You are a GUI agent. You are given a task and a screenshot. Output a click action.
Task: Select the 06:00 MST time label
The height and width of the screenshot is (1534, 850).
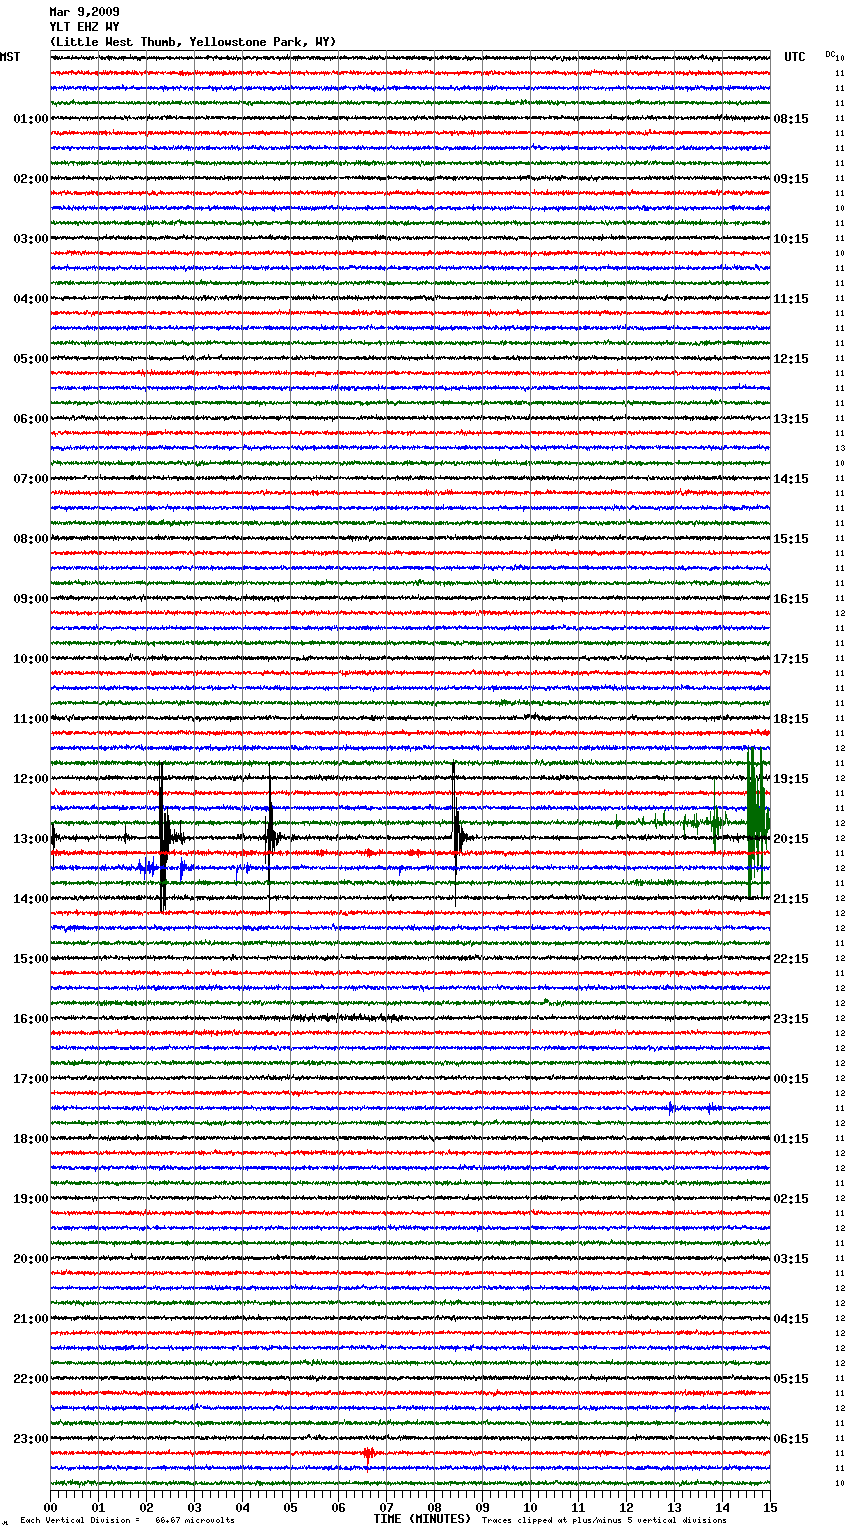[x=31, y=419]
